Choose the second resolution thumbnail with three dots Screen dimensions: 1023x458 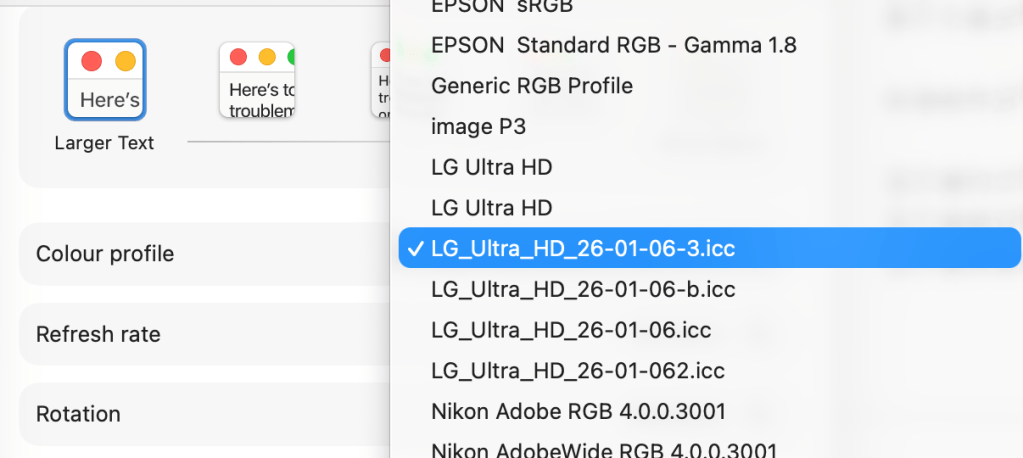[x=257, y=80]
